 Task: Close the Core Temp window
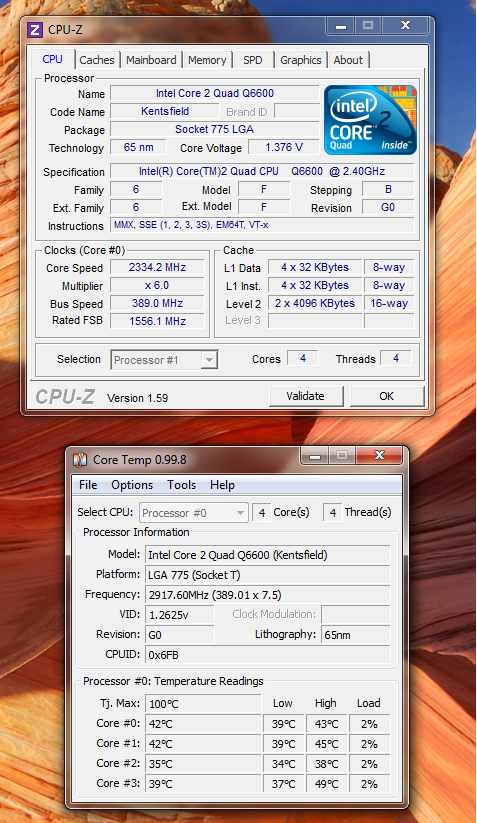point(380,455)
